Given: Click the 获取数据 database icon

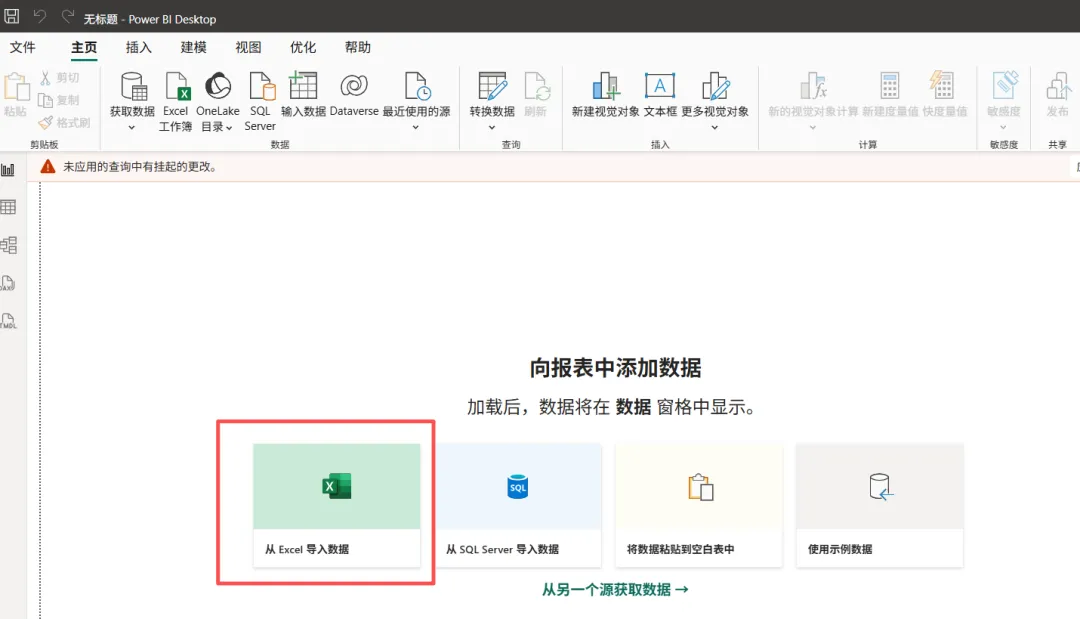Looking at the screenshot, I should point(133,87).
